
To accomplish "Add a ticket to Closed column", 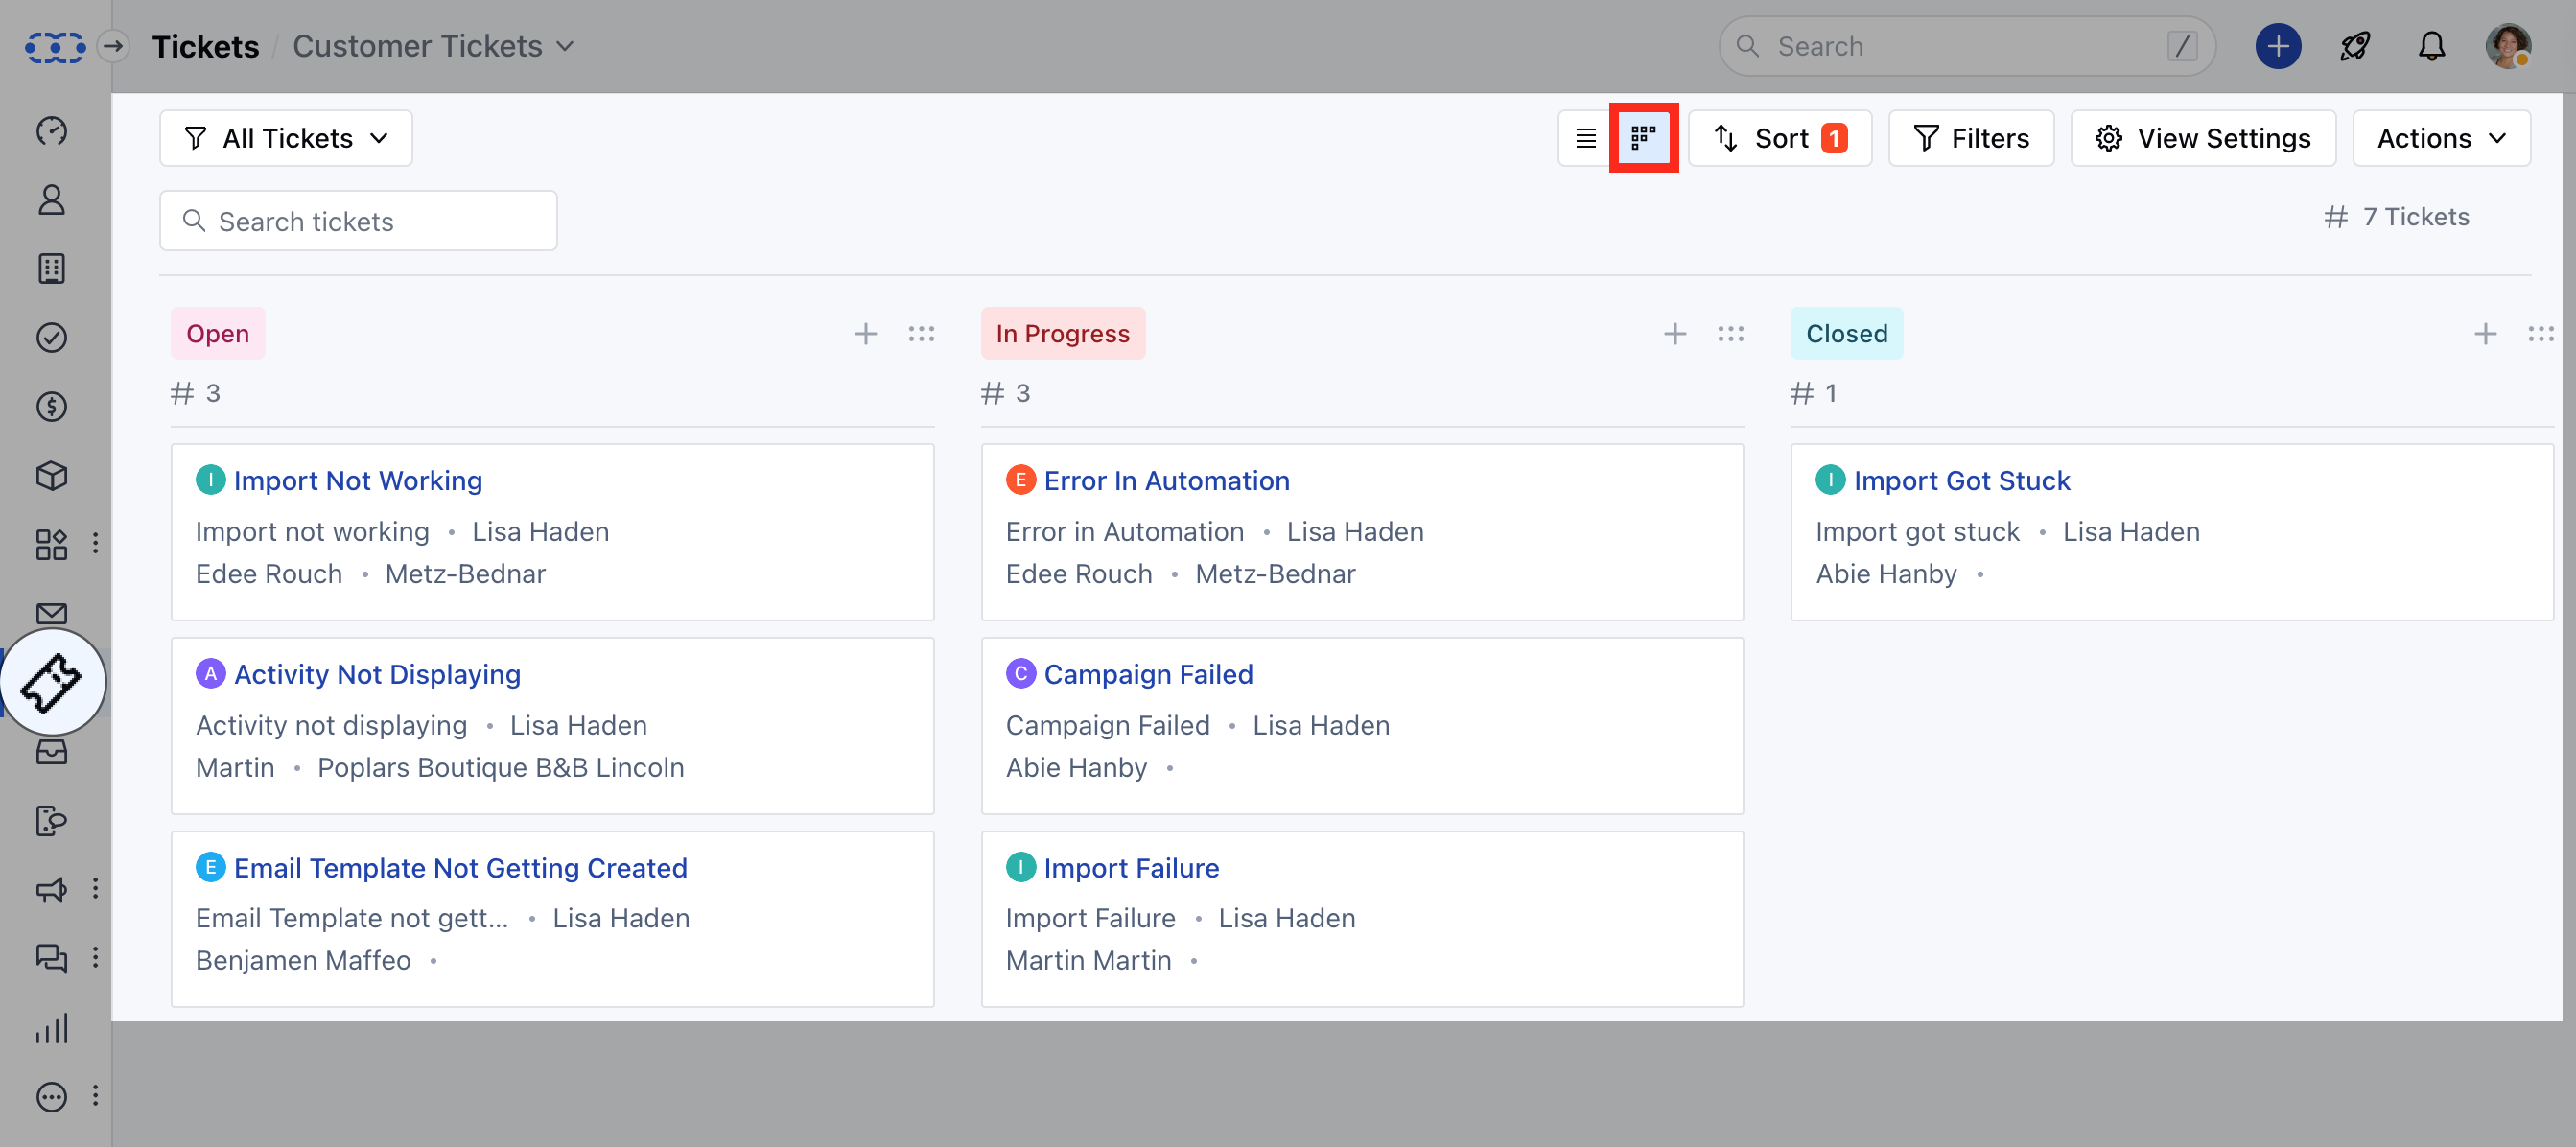I will point(2485,334).
